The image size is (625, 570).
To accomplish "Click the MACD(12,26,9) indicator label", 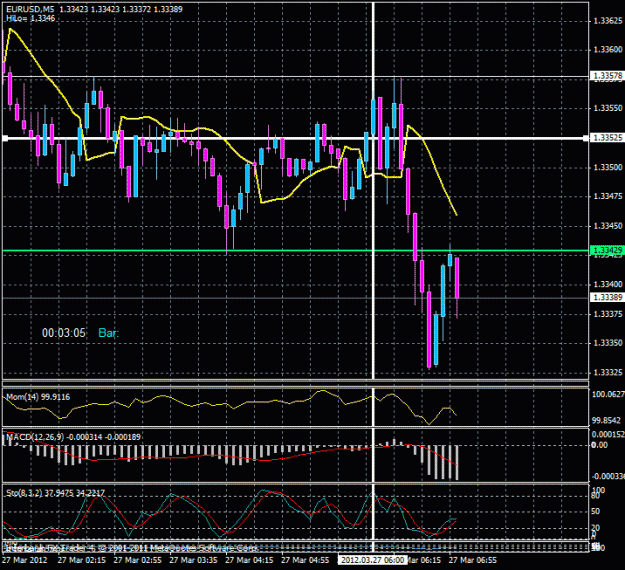I will pyautogui.click(x=73, y=437).
